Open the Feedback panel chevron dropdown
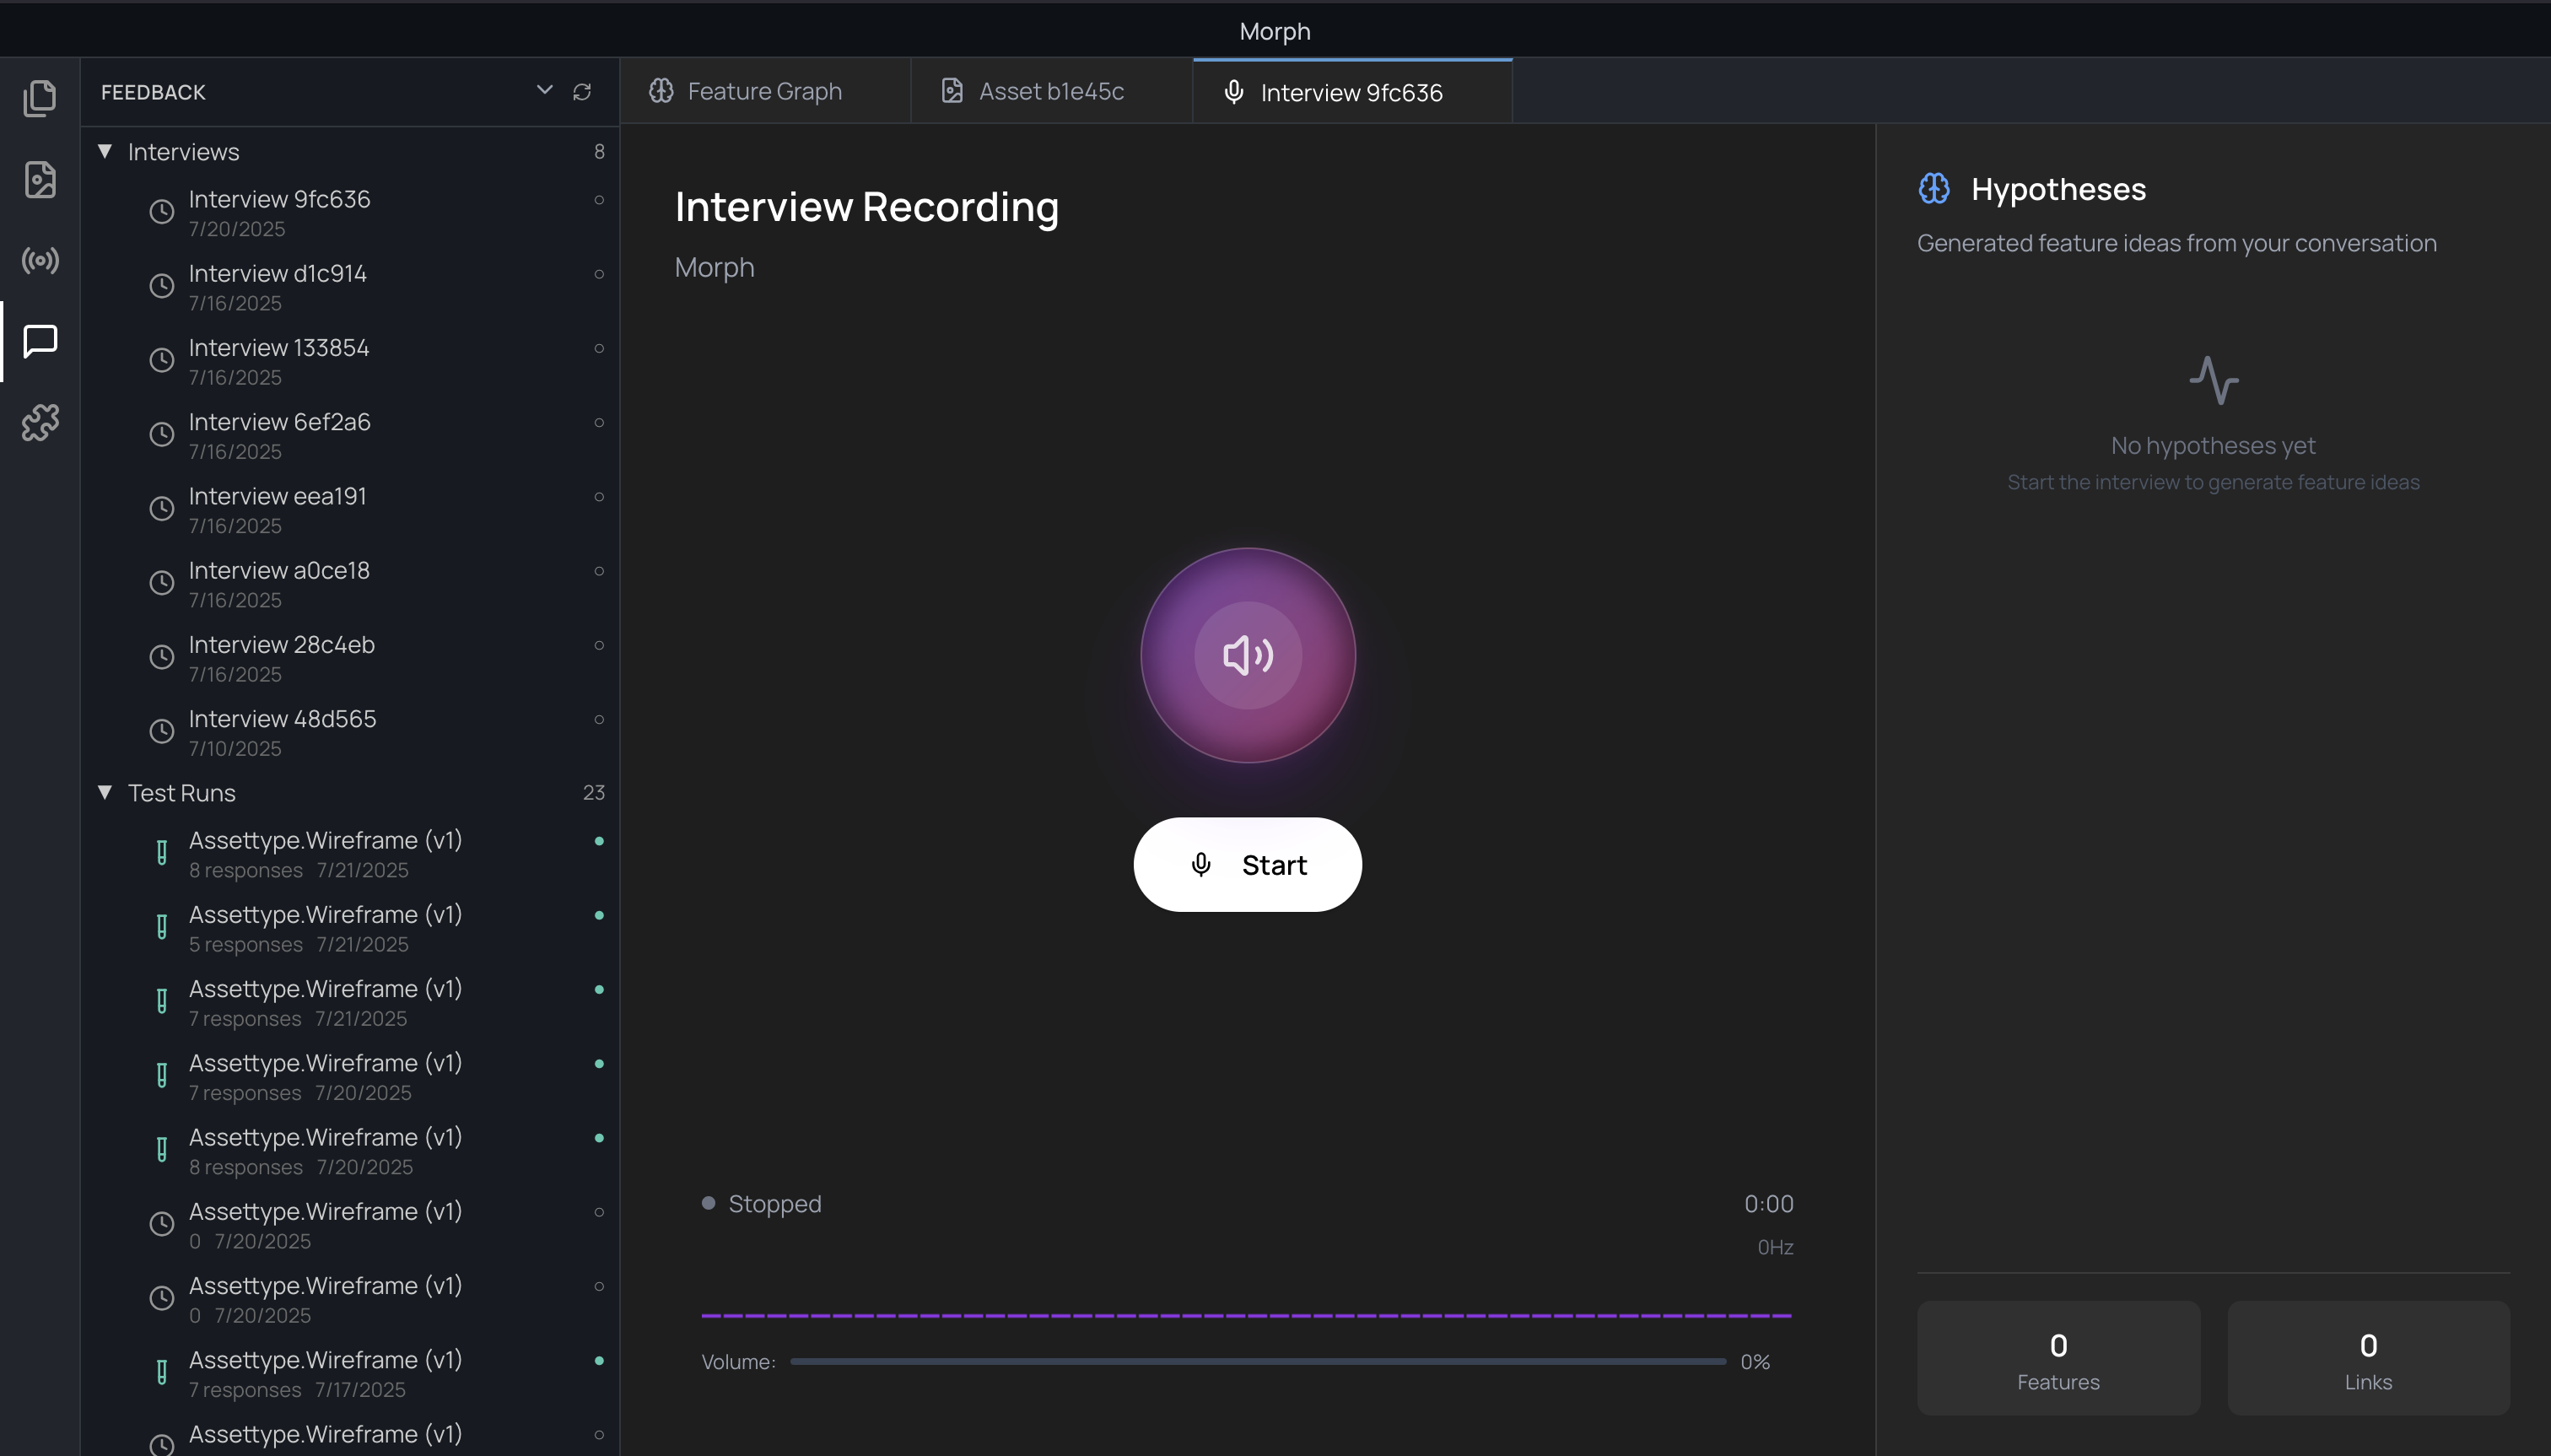 pos(544,90)
